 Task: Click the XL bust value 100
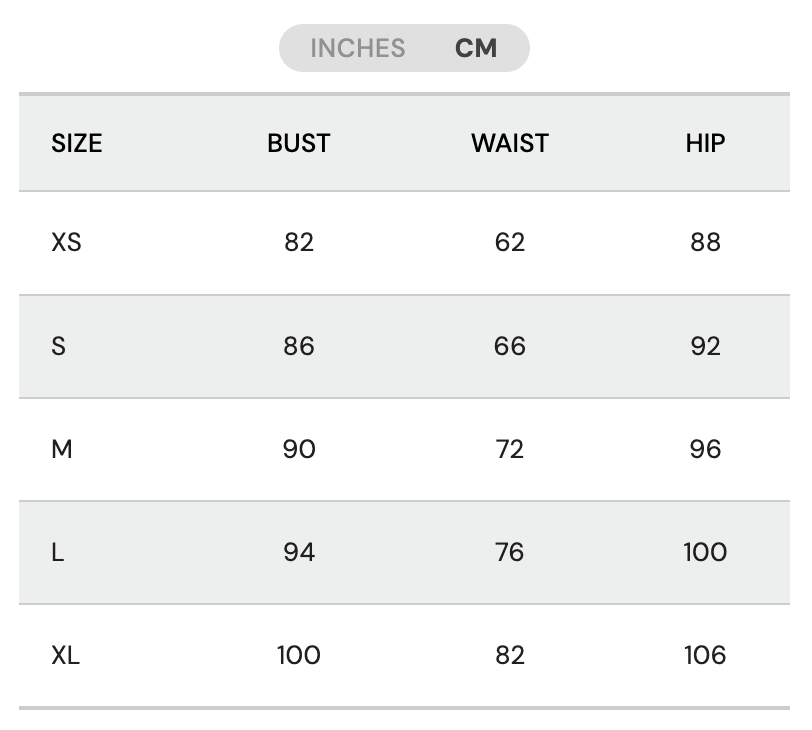click(298, 655)
